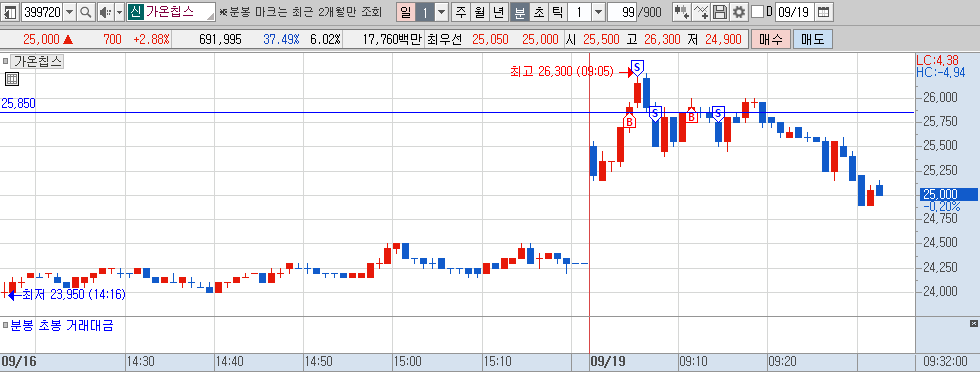This screenshot has width=980, height=372.
Task: Open the add indicator line icon
Action: pos(702,11)
